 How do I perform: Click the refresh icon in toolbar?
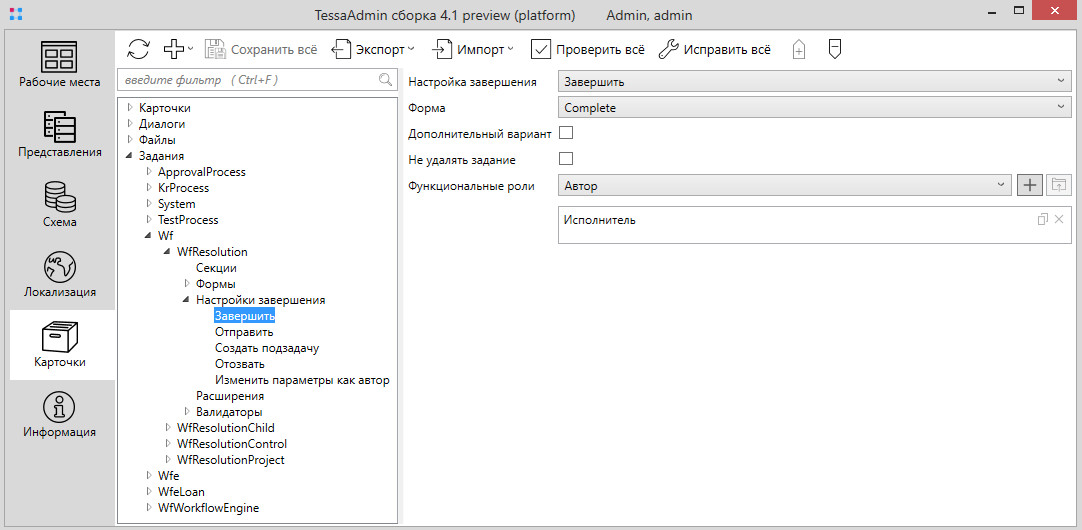click(x=138, y=49)
